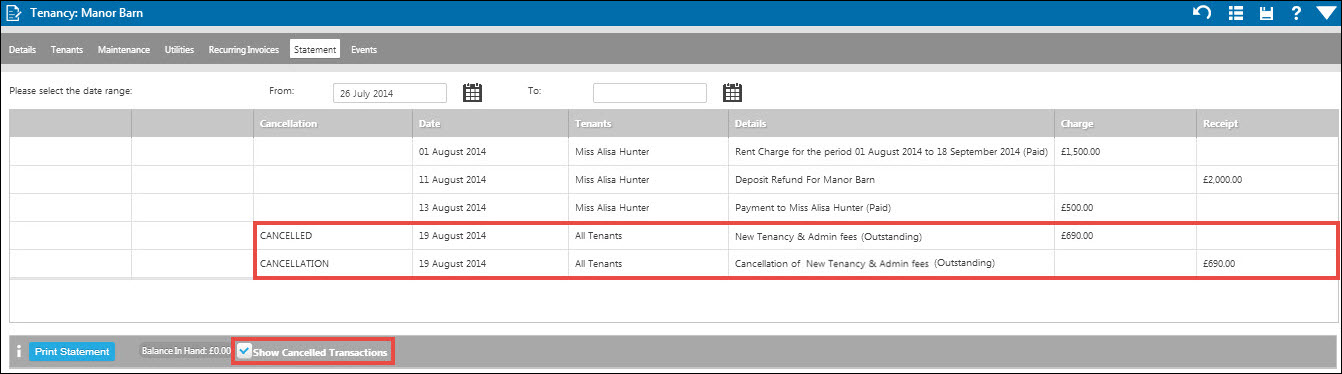This screenshot has width=1342, height=374.
Task: Open help via the question mark icon
Action: (1296, 13)
